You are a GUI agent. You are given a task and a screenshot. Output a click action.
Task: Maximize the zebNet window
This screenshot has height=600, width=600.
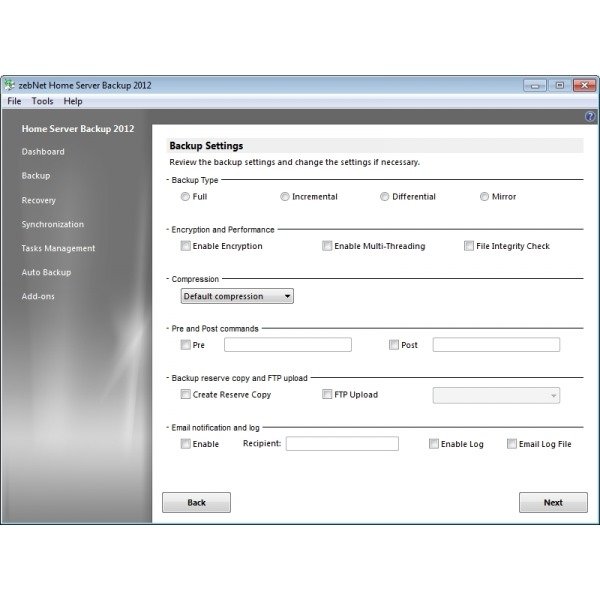pos(559,85)
